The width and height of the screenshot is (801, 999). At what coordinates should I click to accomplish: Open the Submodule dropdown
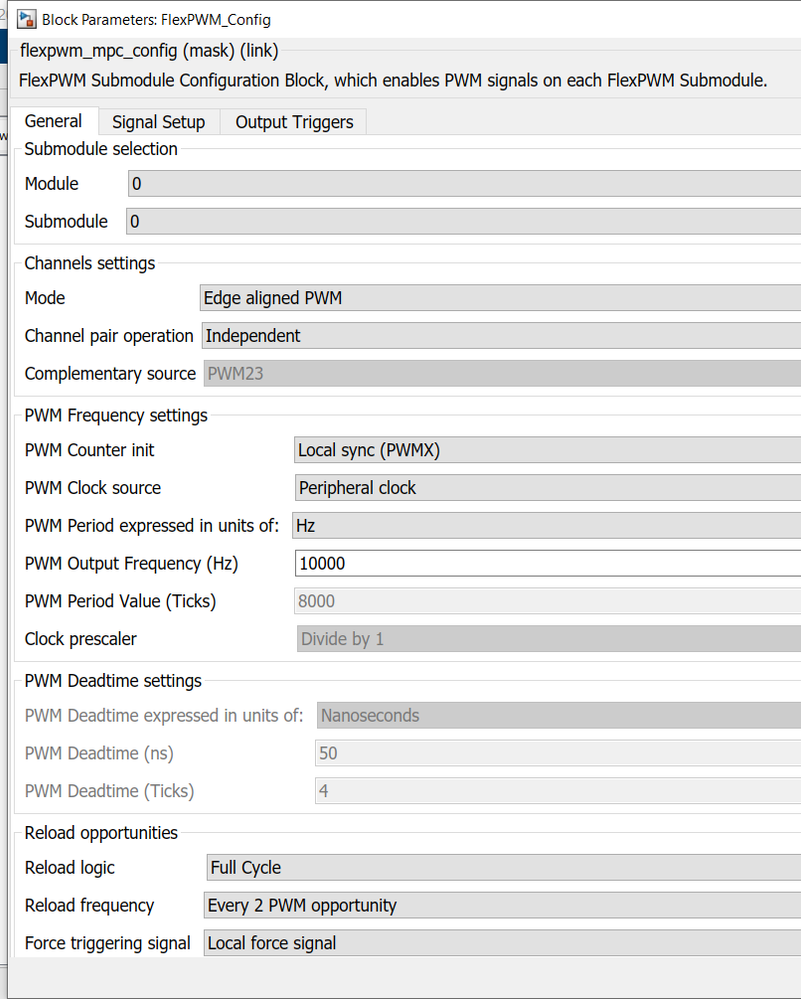pyautogui.click(x=463, y=221)
